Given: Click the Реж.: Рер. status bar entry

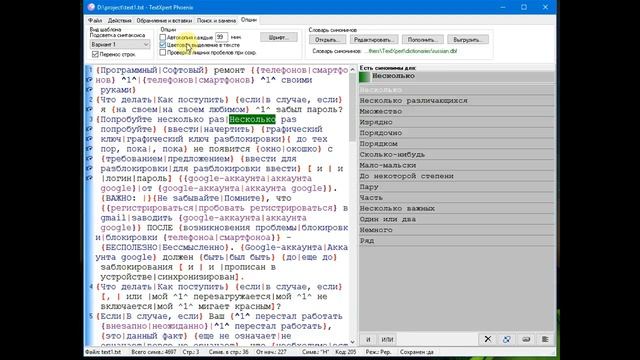Looking at the screenshot, I should [x=378, y=352].
